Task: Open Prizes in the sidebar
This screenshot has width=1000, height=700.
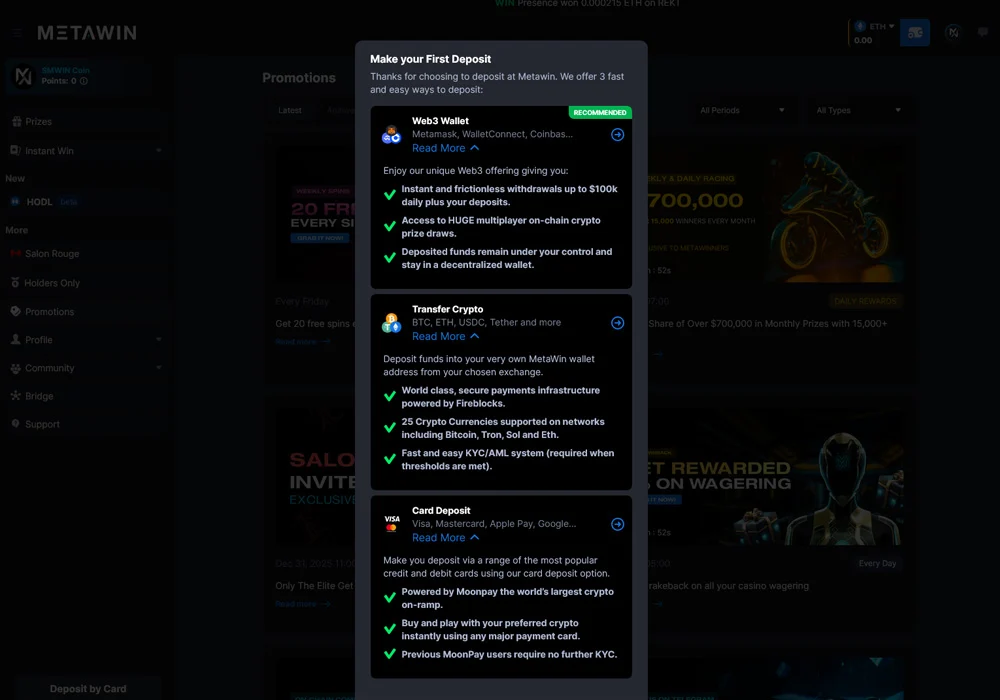Action: click(38, 122)
